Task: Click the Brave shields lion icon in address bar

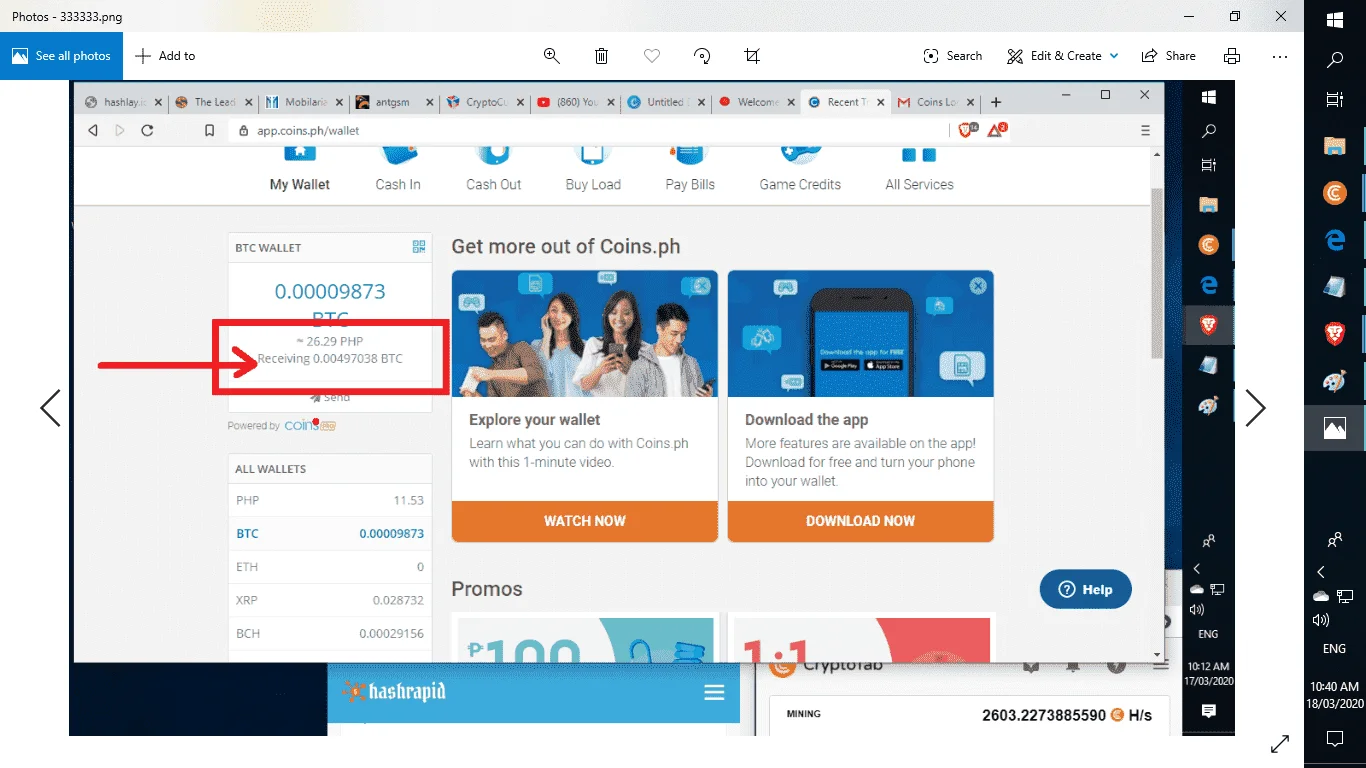Action: point(966,129)
